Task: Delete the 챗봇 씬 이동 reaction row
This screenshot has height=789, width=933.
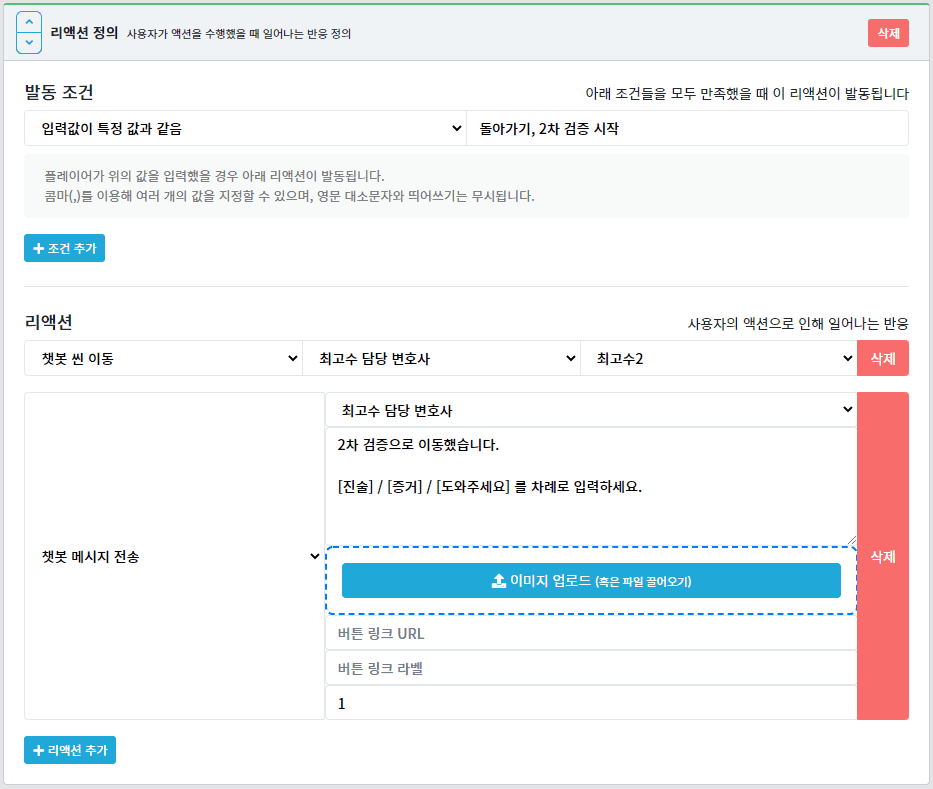Action: point(883,358)
